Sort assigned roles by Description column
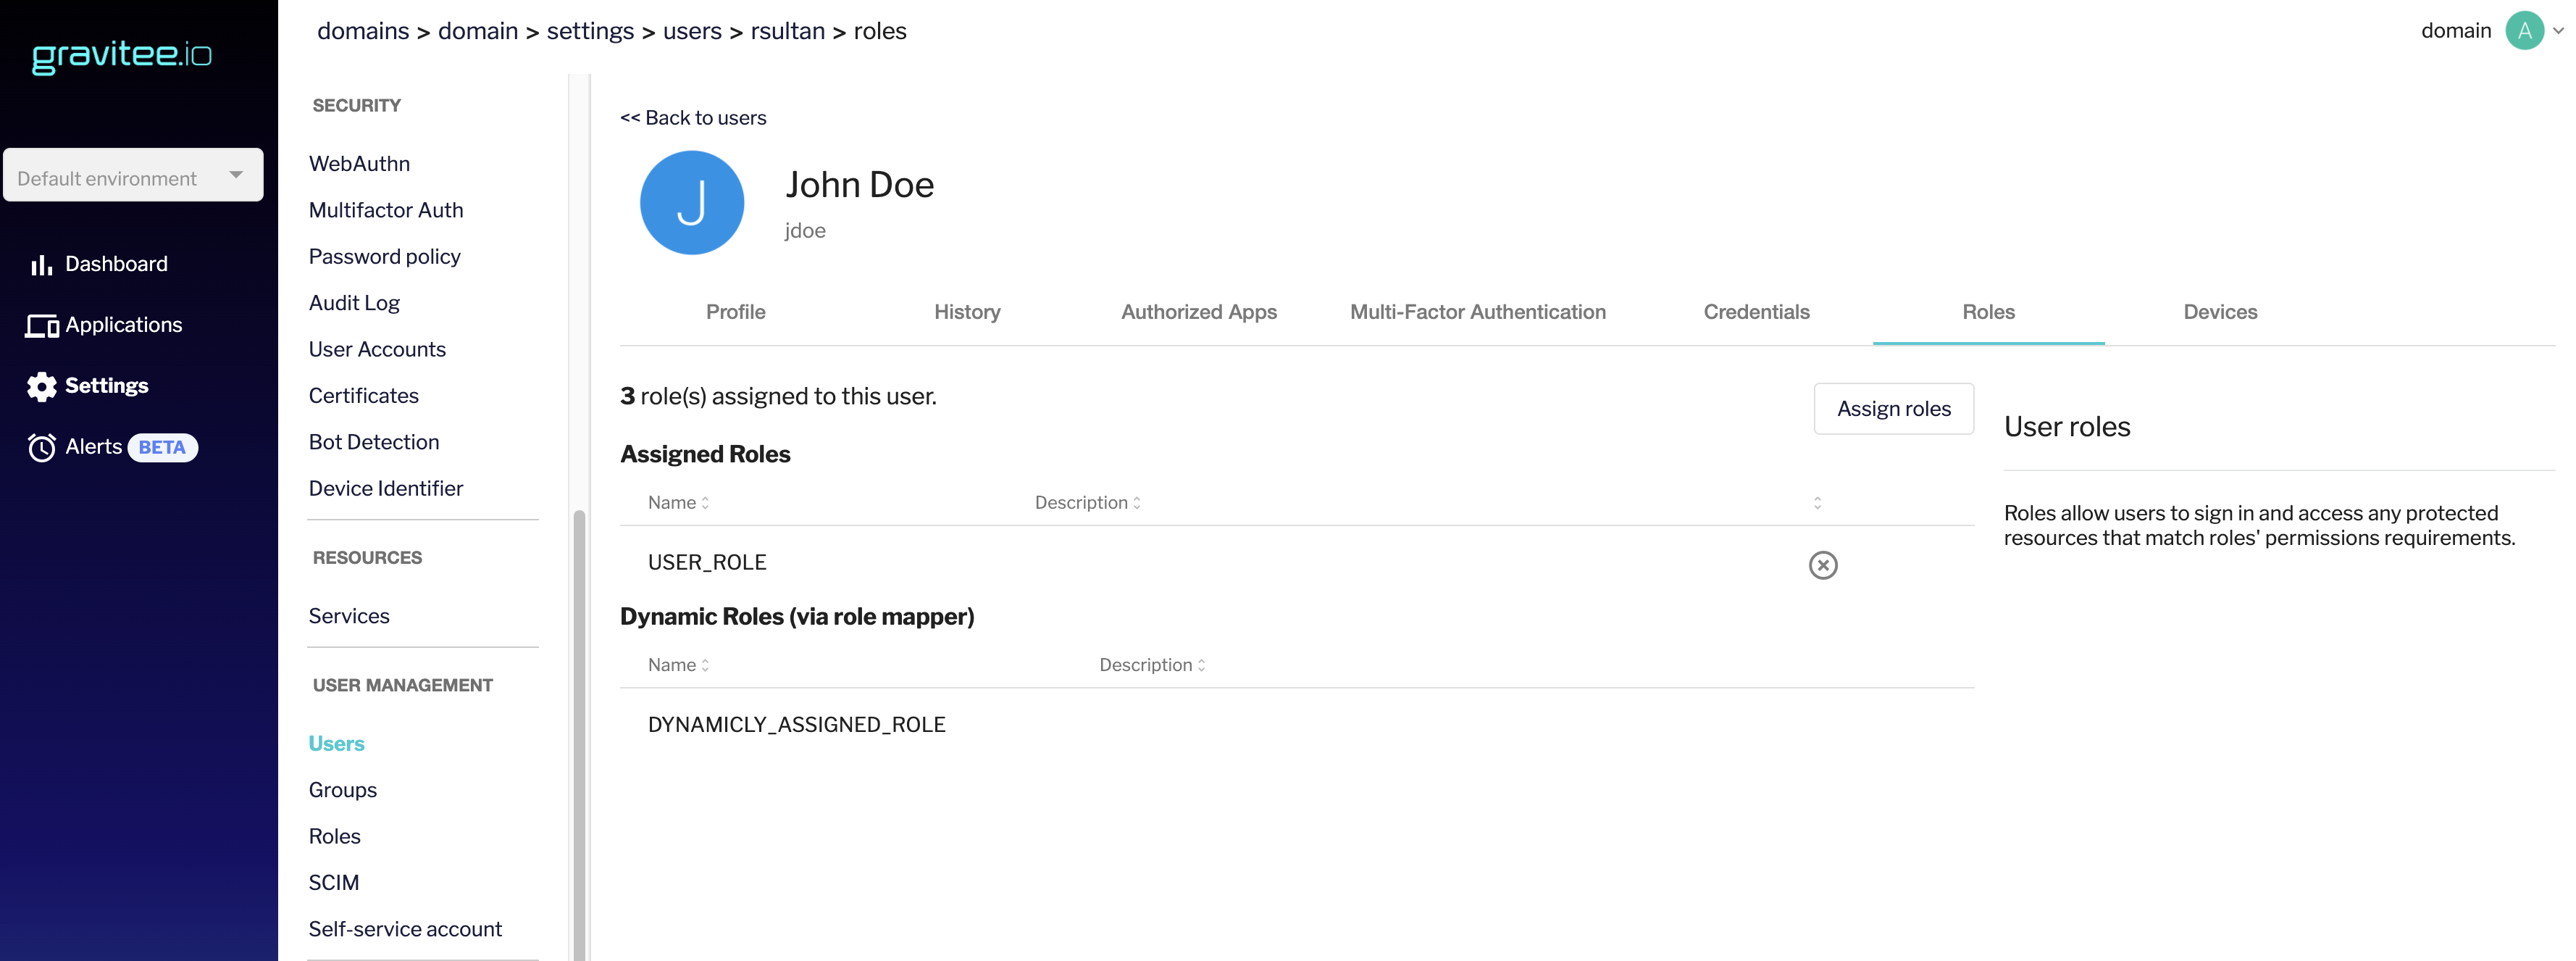 1087,502
